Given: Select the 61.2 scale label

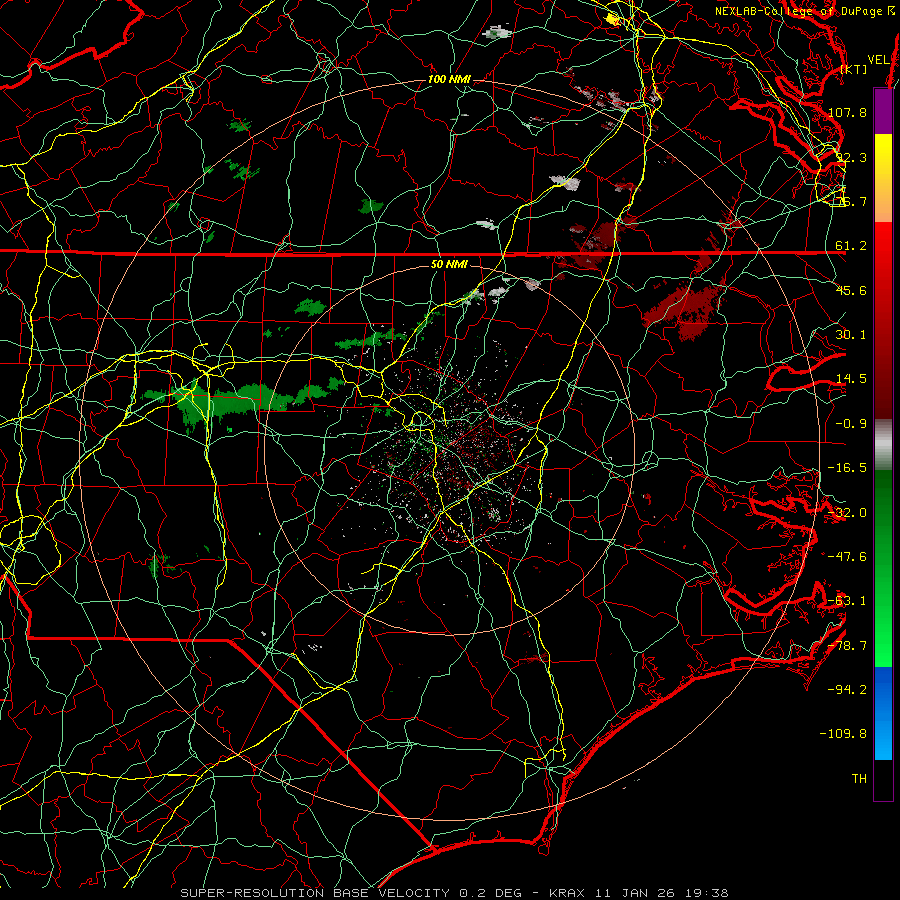Looking at the screenshot, I should [x=851, y=246].
